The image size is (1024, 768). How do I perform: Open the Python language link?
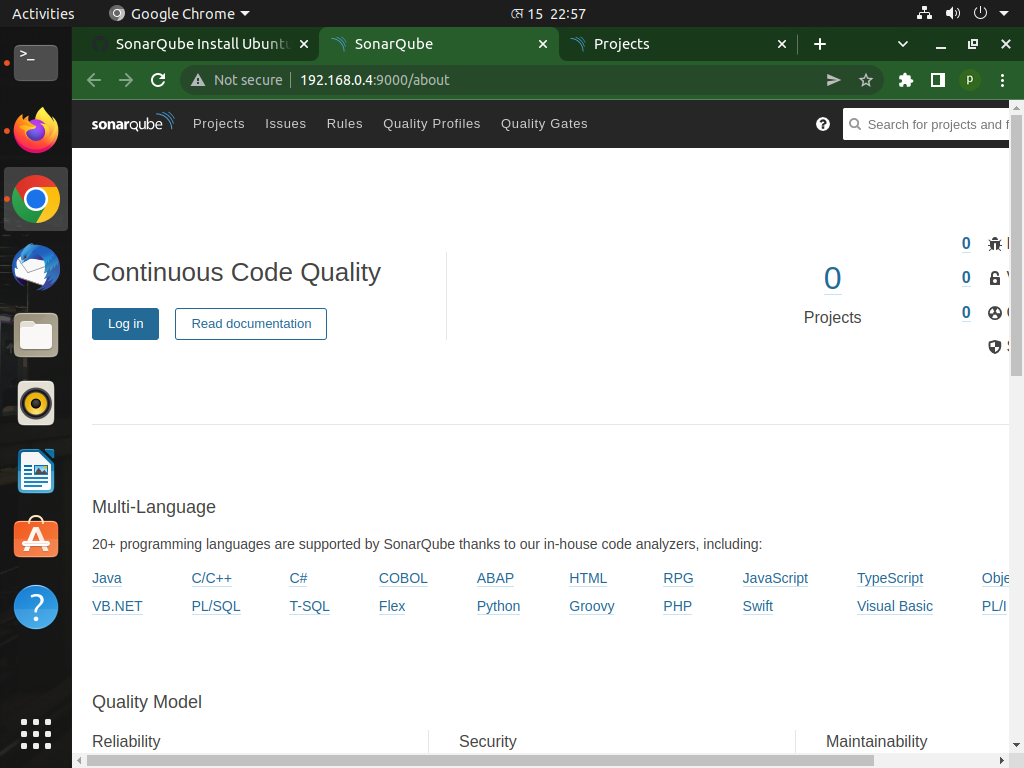coord(498,606)
